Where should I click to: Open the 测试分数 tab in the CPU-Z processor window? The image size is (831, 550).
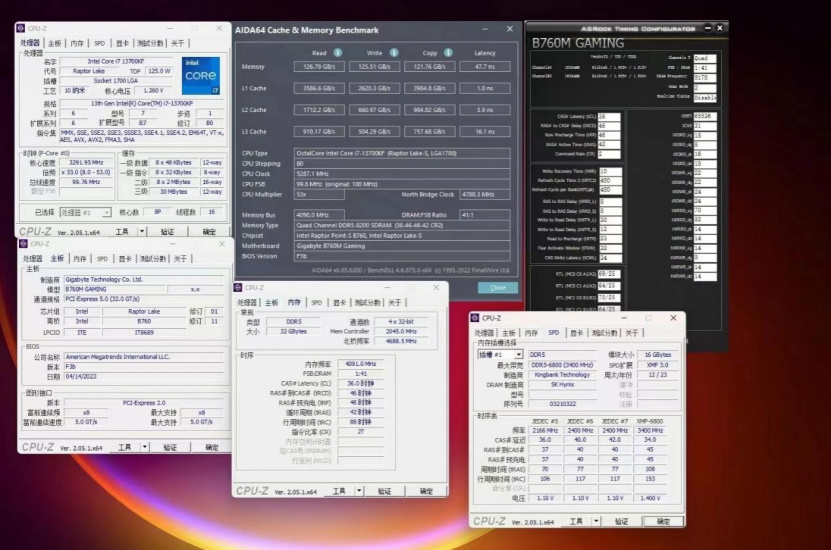coord(150,43)
